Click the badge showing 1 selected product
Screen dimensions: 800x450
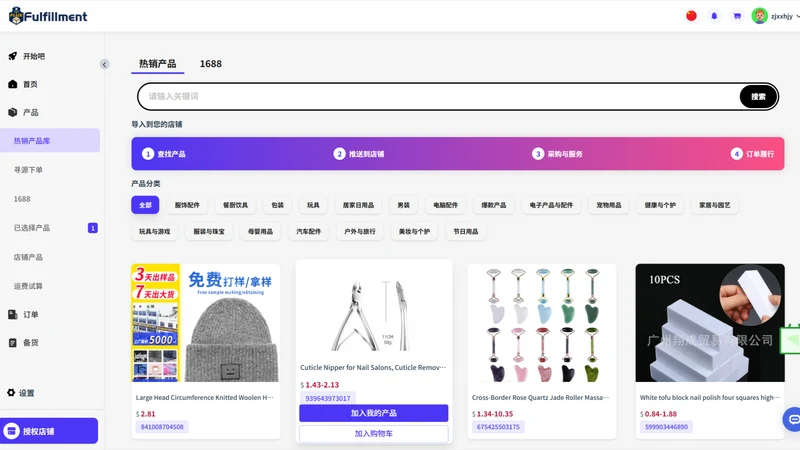tap(93, 228)
